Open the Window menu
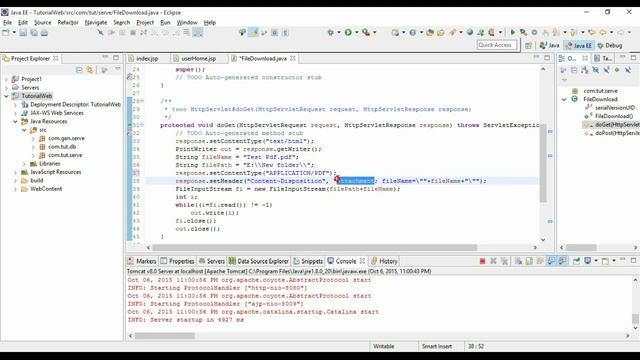Viewport: 640px width, 360px height. tap(187, 22)
